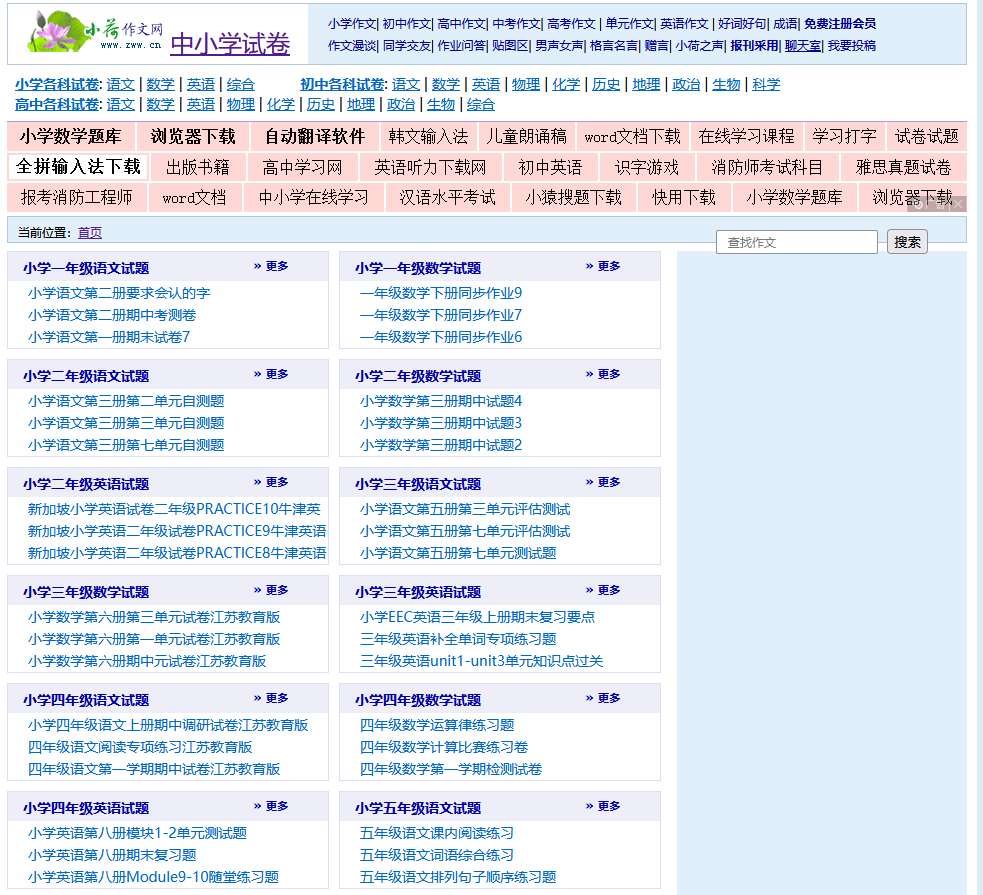Click the 查找作文 search input field
Screen dimensions: 983x895
point(796,242)
